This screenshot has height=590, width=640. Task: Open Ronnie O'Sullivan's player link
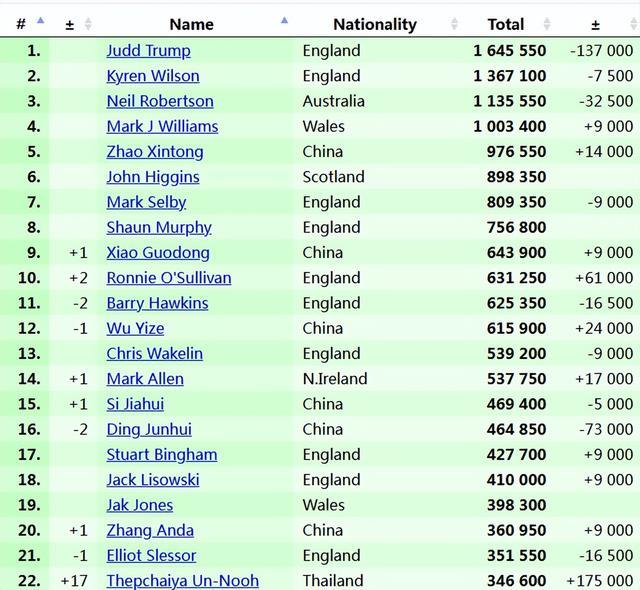(x=169, y=278)
